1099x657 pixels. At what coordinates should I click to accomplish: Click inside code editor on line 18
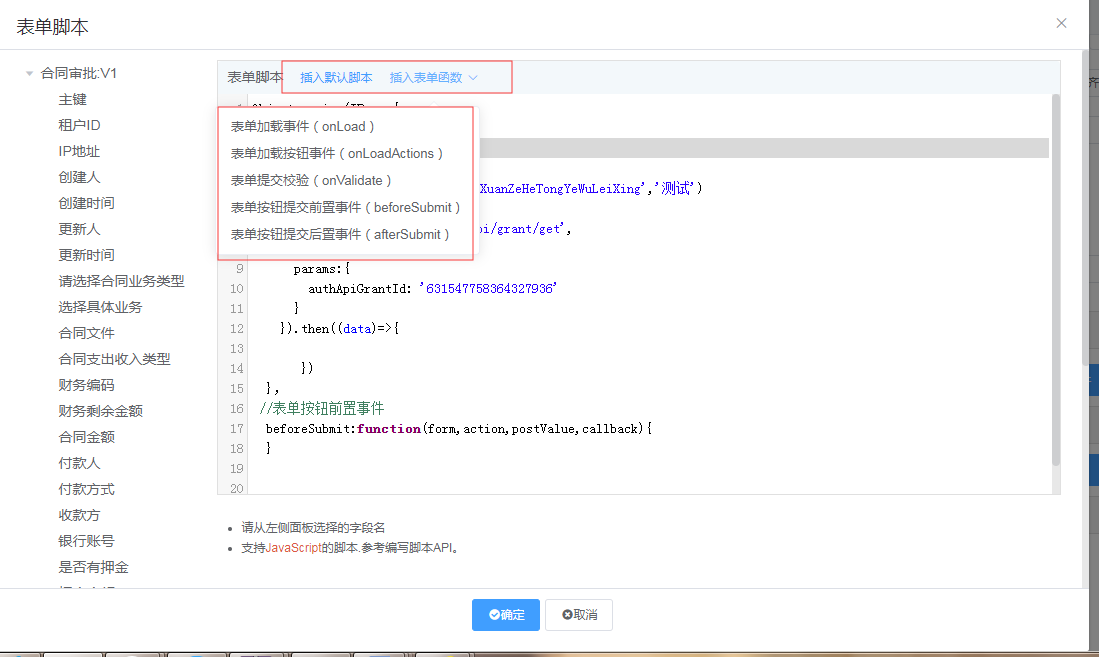(600, 469)
